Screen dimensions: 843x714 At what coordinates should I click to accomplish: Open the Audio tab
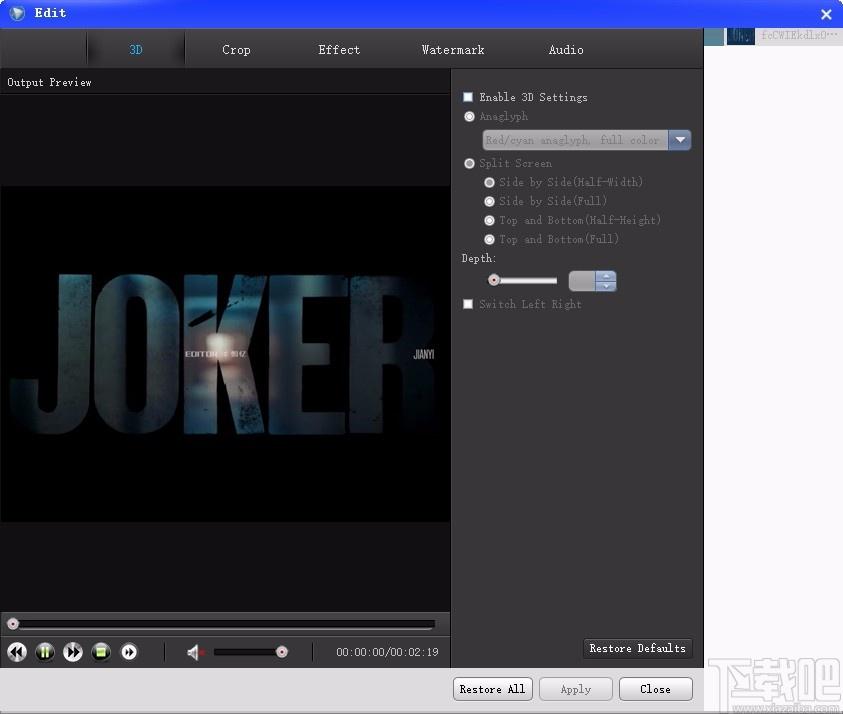point(566,49)
